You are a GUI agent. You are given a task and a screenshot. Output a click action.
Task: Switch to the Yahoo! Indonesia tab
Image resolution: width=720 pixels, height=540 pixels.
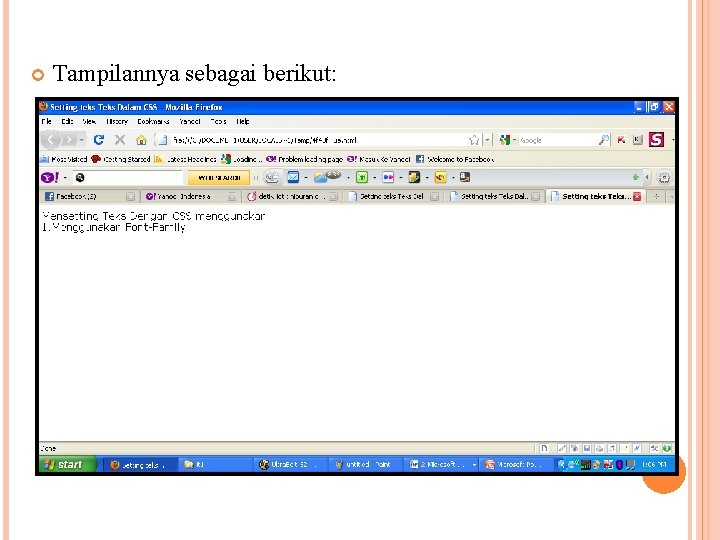(191, 197)
